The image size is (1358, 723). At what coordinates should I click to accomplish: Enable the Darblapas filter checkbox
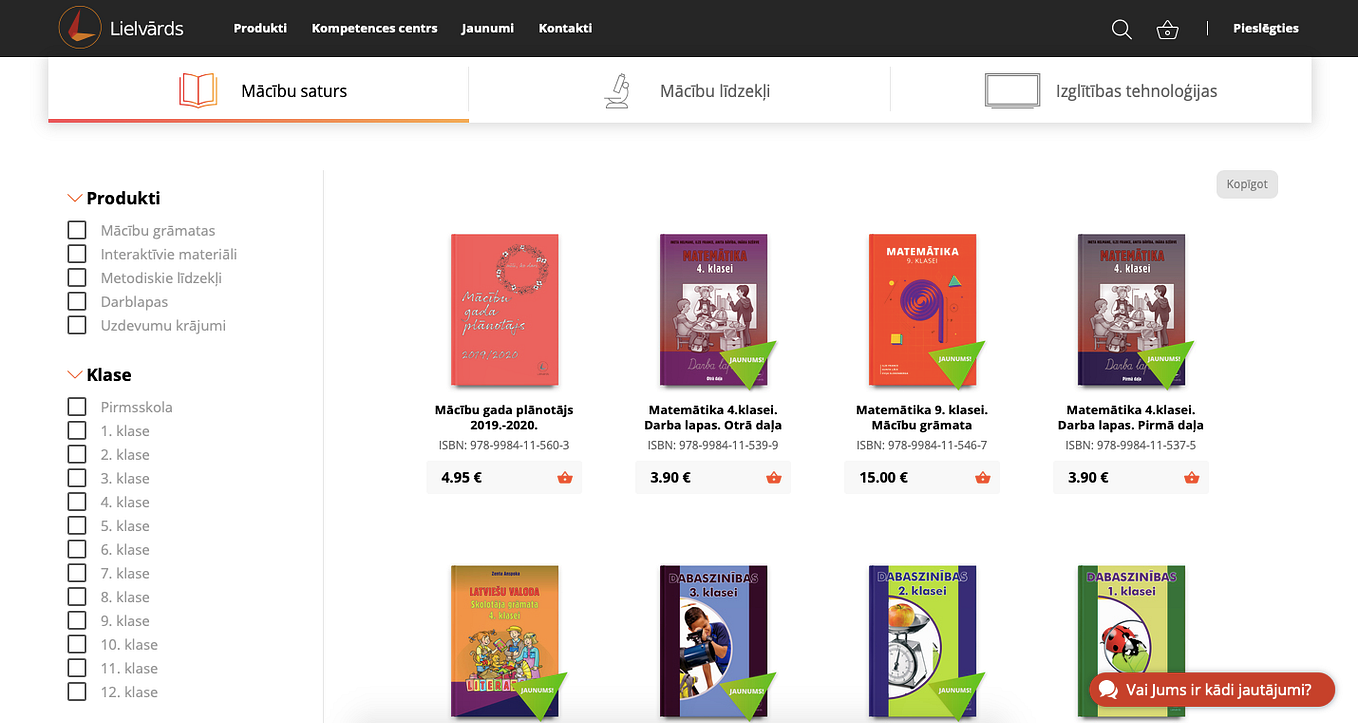point(77,301)
